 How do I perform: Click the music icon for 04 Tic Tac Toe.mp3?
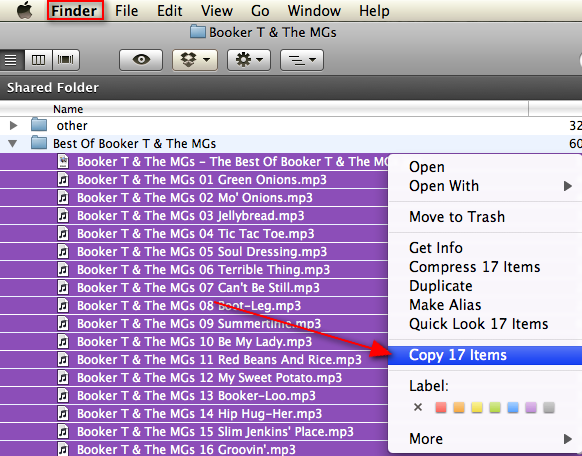(x=63, y=233)
